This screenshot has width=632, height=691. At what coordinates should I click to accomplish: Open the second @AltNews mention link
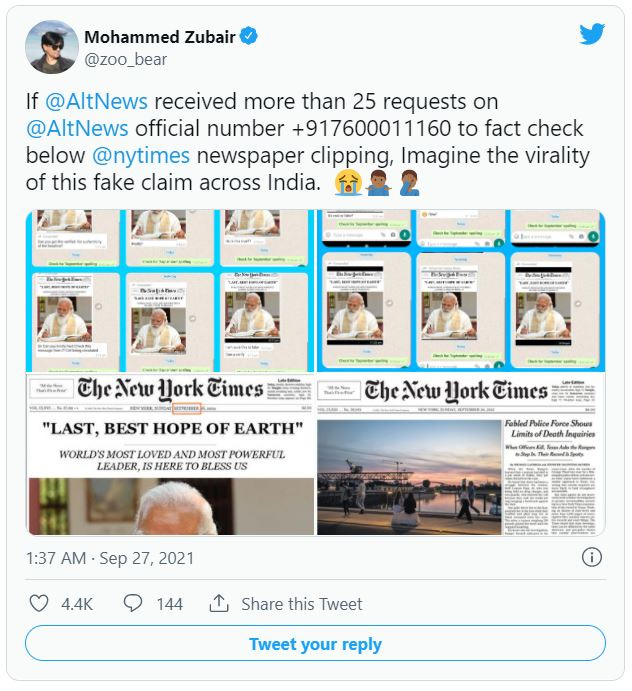pyautogui.click(x=77, y=128)
